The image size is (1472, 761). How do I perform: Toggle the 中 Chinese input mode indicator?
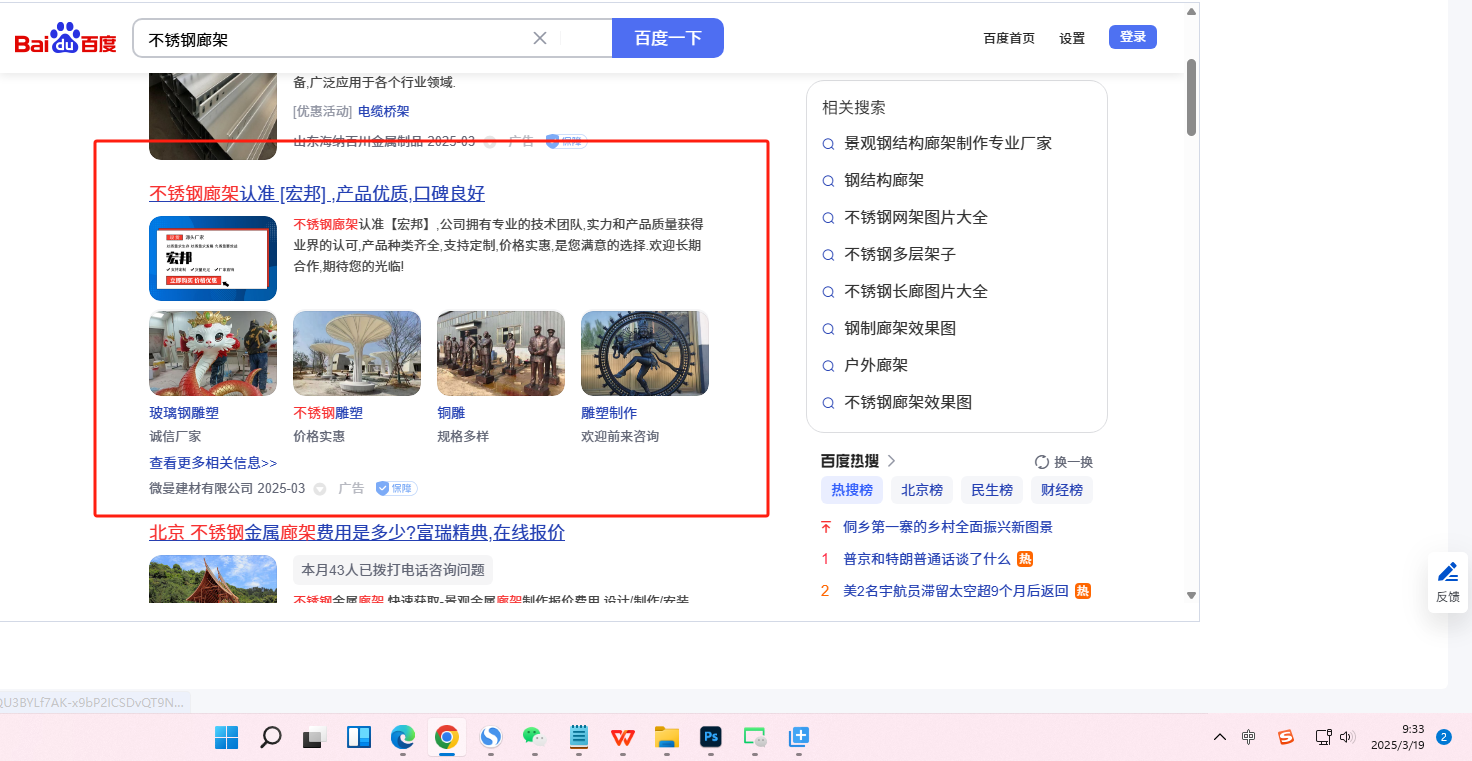1249,738
